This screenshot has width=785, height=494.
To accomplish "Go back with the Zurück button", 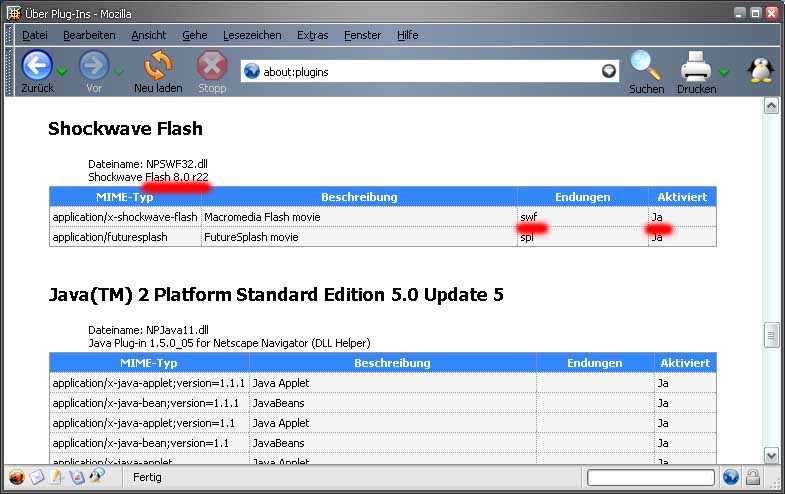I will coord(37,71).
